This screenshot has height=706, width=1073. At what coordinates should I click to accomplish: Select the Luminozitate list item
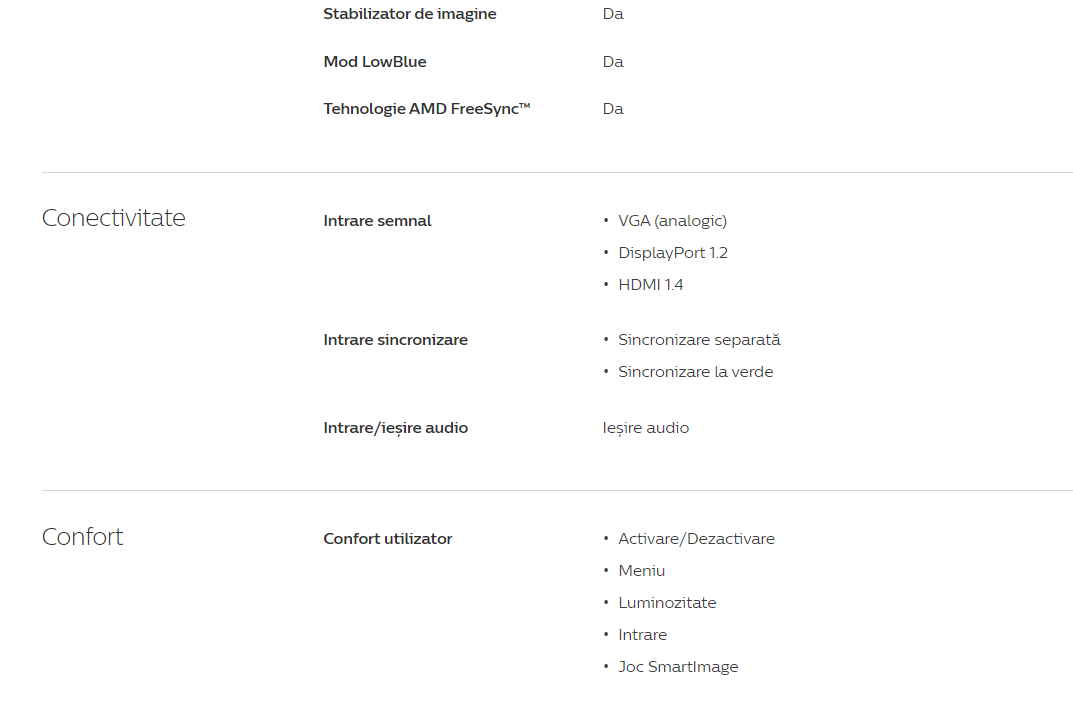[x=667, y=603]
